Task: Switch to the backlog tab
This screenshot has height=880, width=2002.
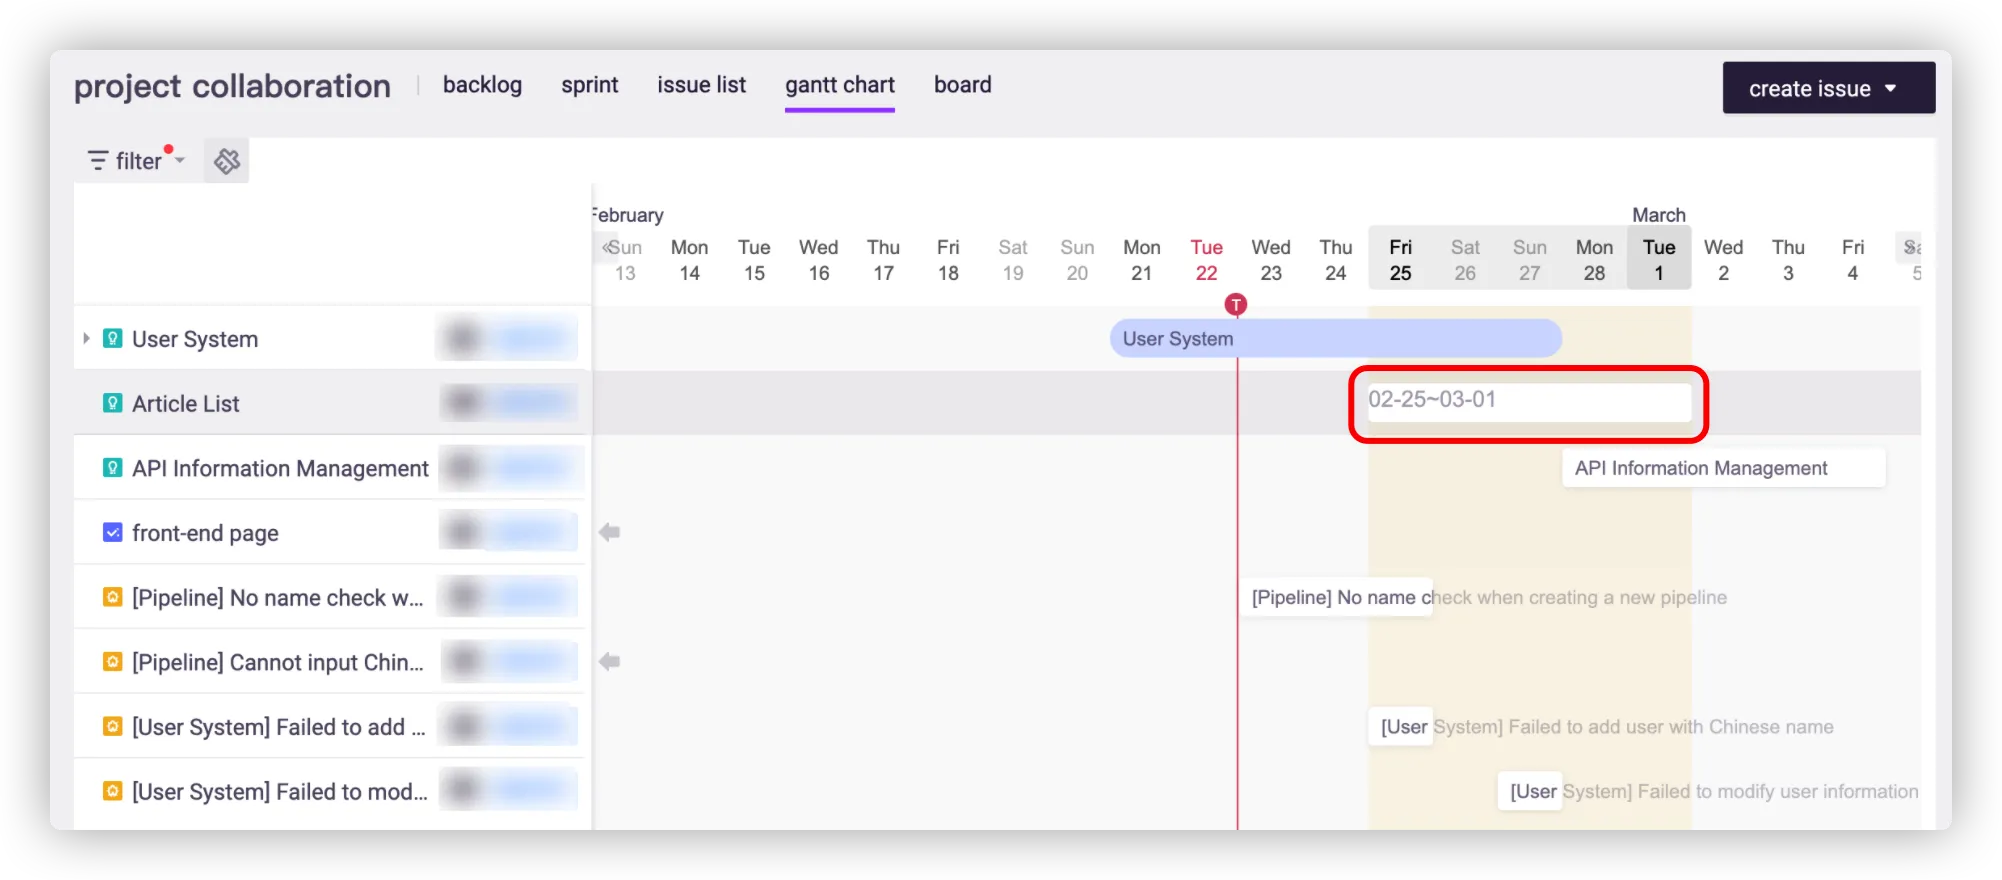Action: pyautogui.click(x=482, y=85)
